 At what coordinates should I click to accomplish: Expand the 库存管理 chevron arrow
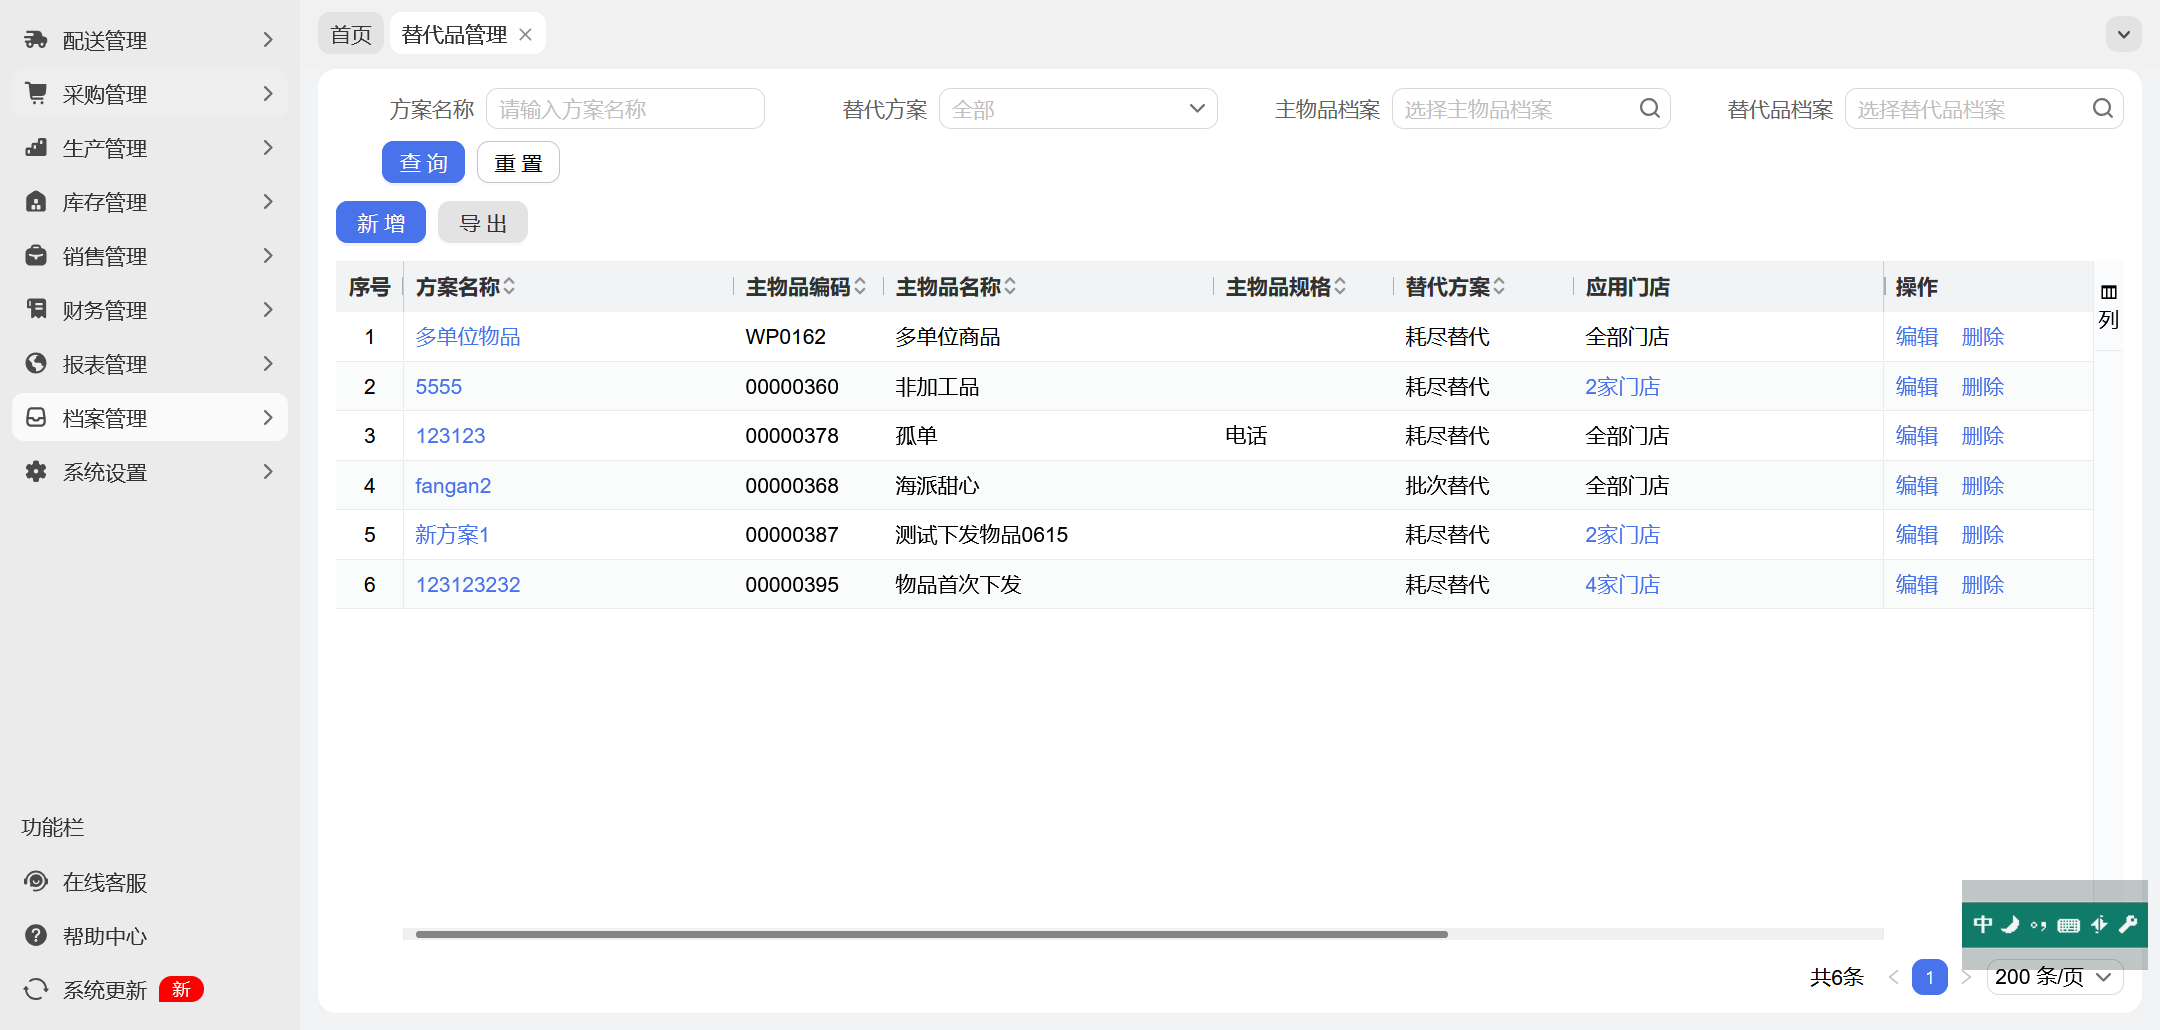(x=268, y=202)
